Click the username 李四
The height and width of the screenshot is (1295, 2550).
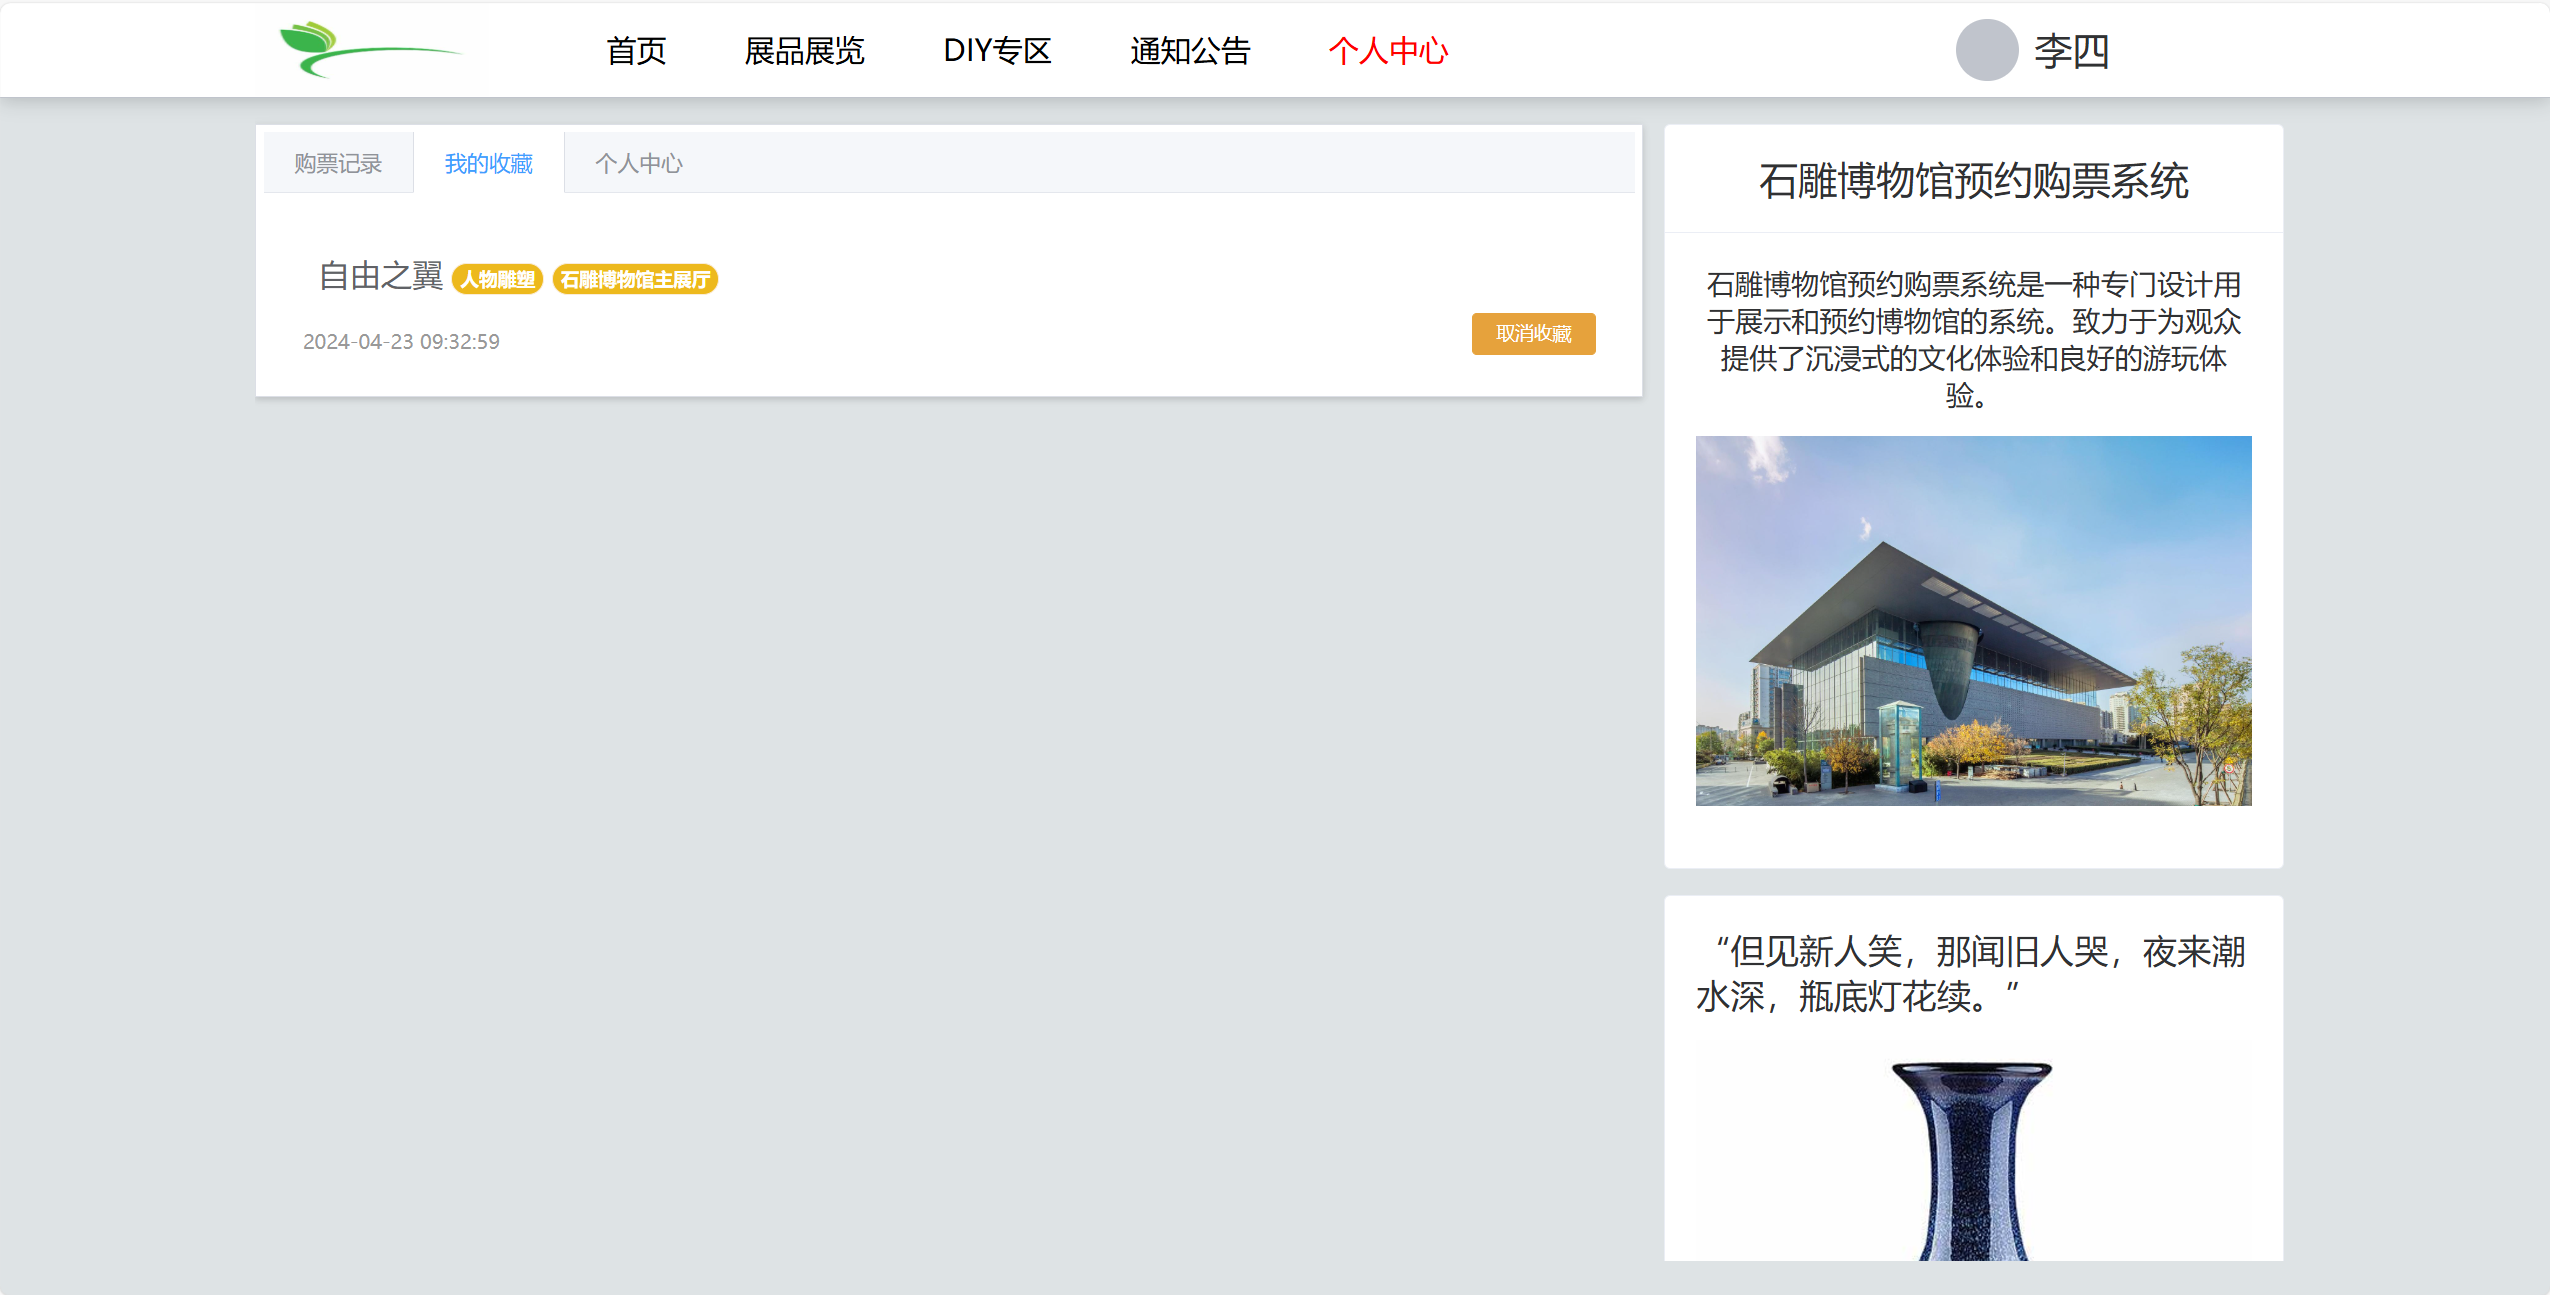(2071, 50)
